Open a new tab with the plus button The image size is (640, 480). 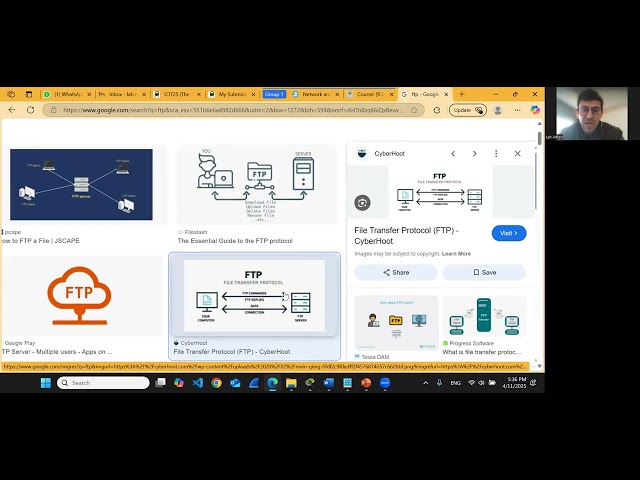462,94
